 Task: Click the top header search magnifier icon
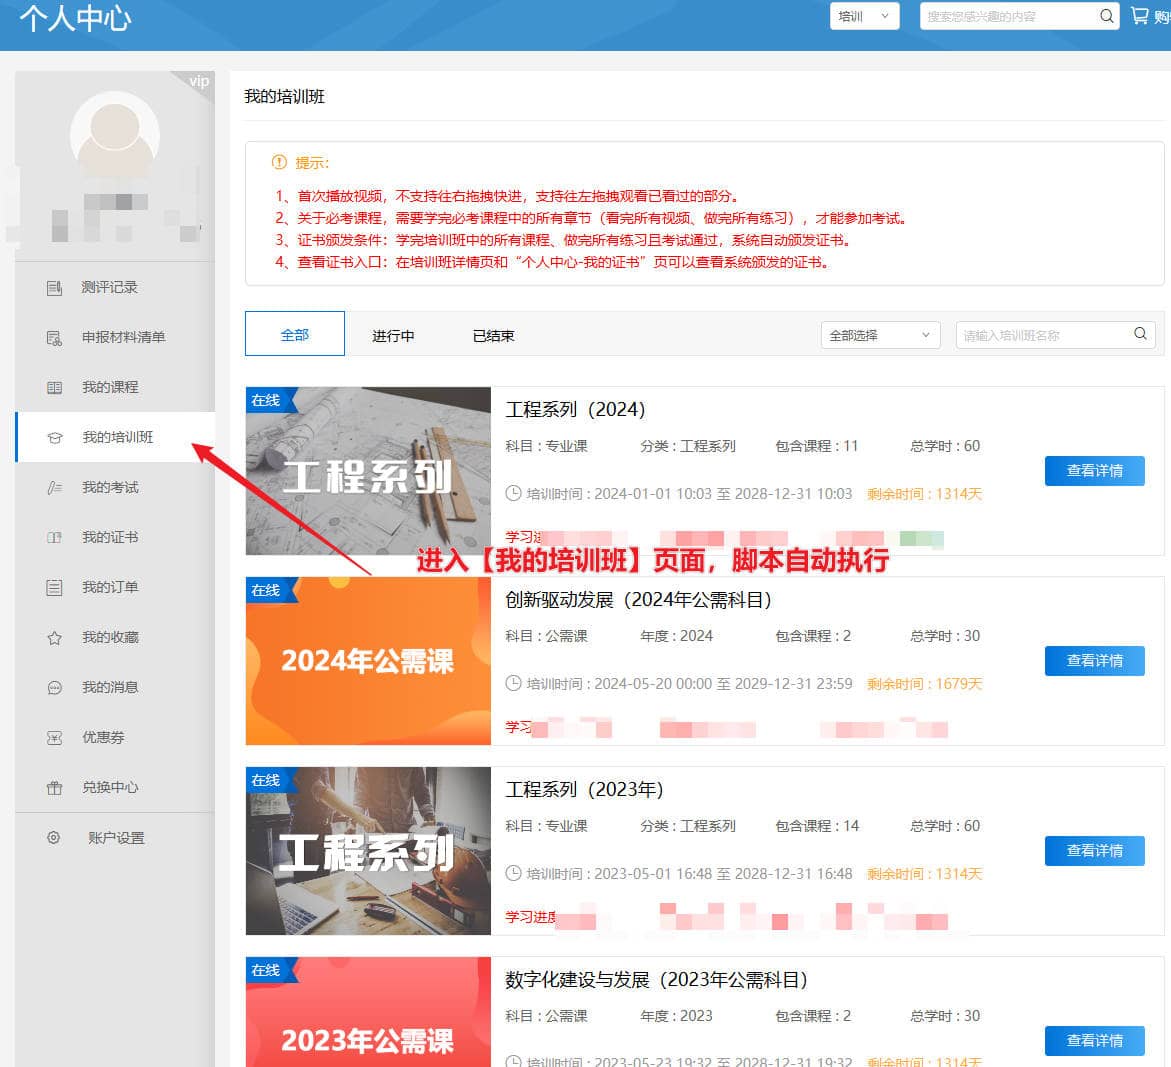(1106, 16)
